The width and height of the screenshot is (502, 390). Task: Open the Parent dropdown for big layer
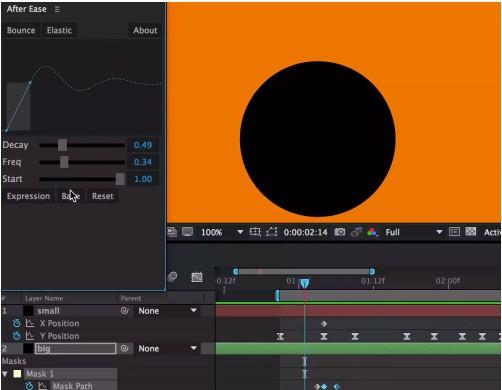167,349
